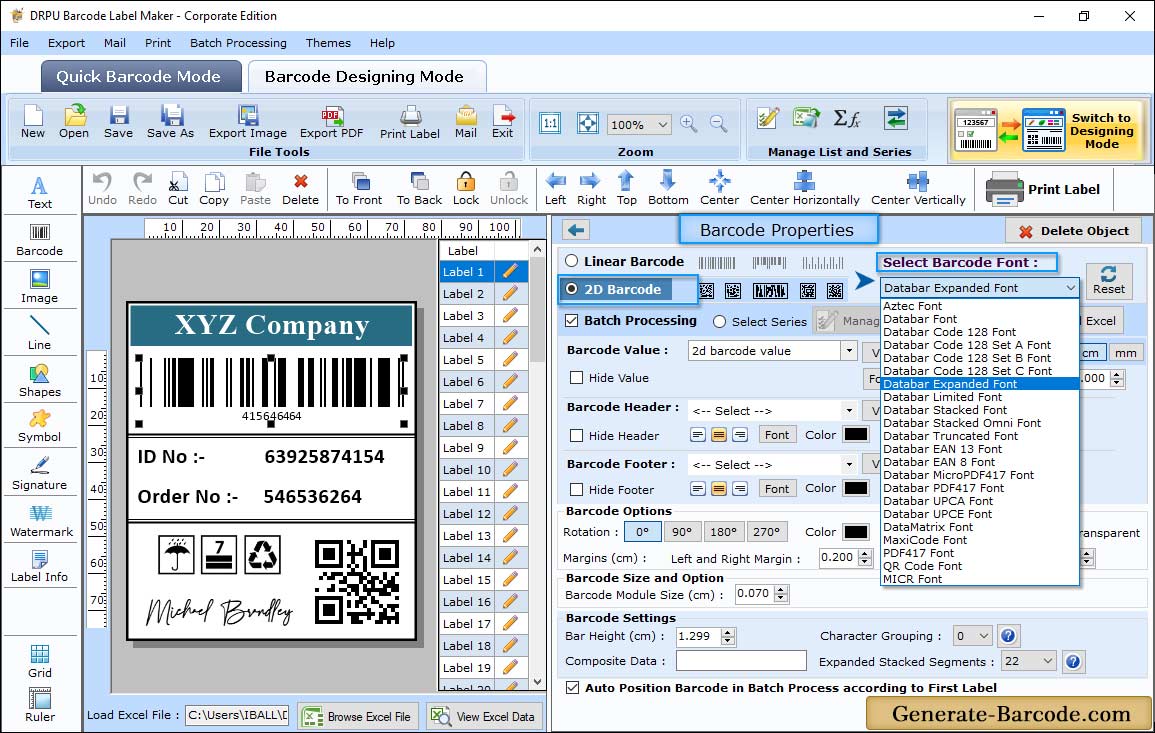Click the zoom in magnifier icon
This screenshot has height=733, width=1155.
[689, 124]
